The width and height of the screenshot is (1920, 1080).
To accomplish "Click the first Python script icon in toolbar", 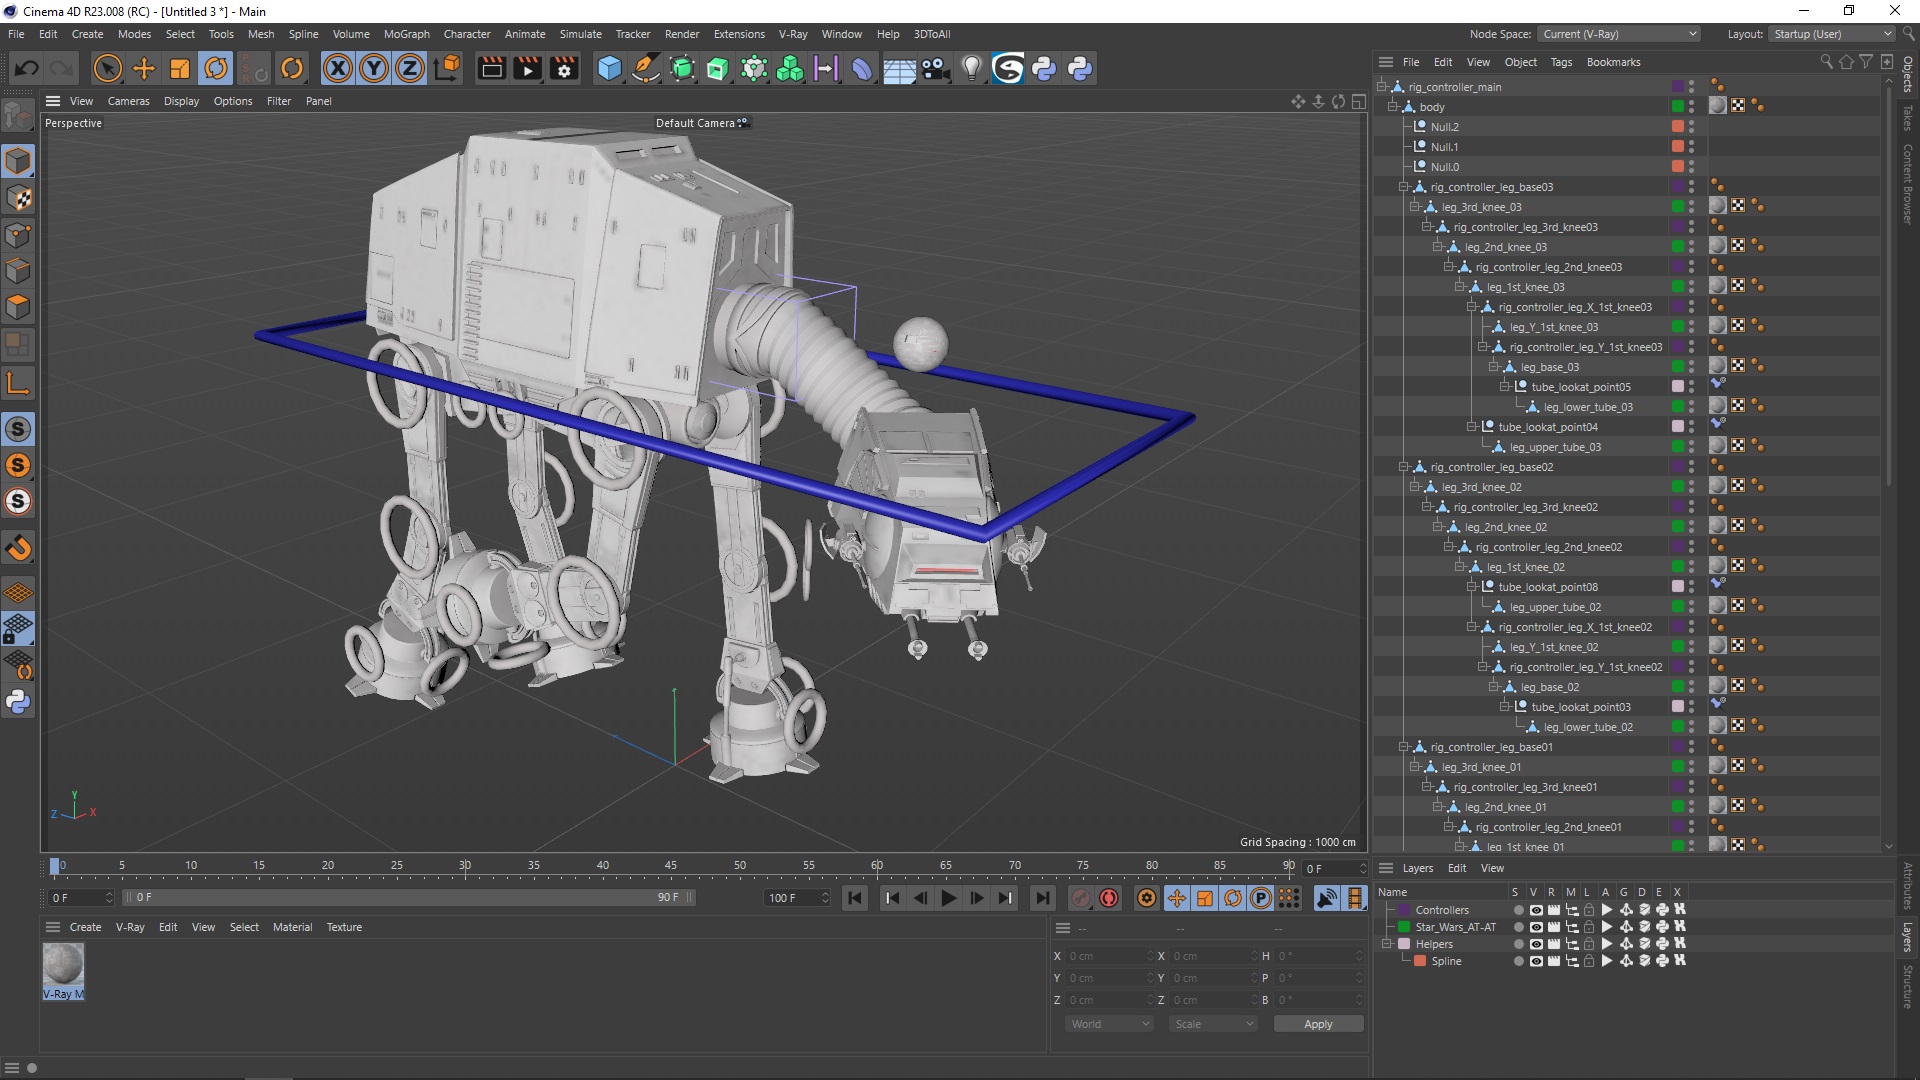I will 1044,68.
